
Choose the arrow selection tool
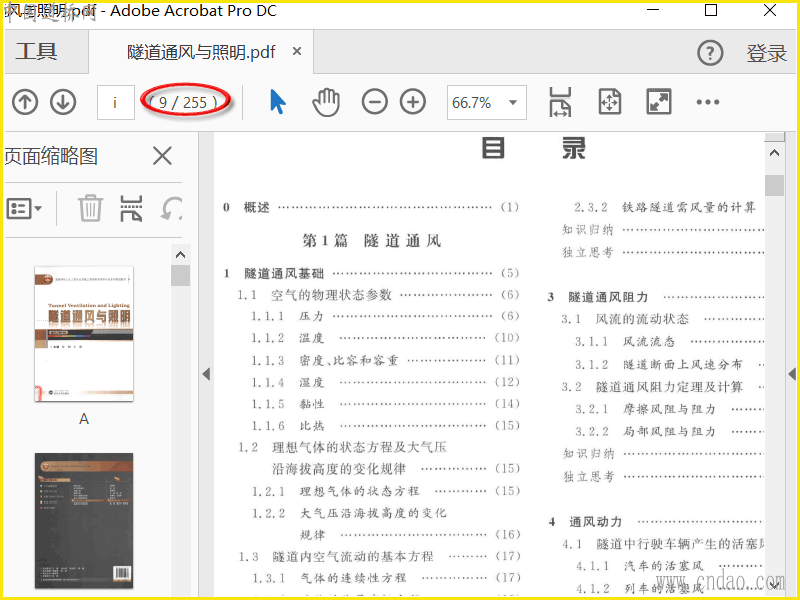(x=278, y=102)
